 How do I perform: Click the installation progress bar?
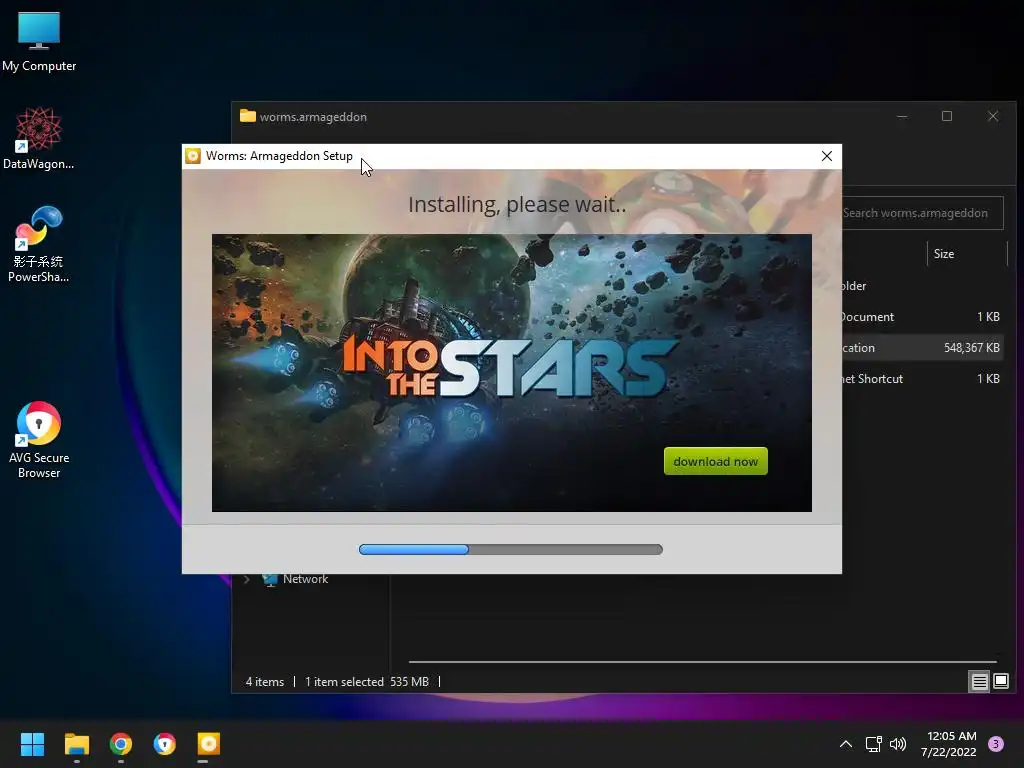[x=511, y=549]
